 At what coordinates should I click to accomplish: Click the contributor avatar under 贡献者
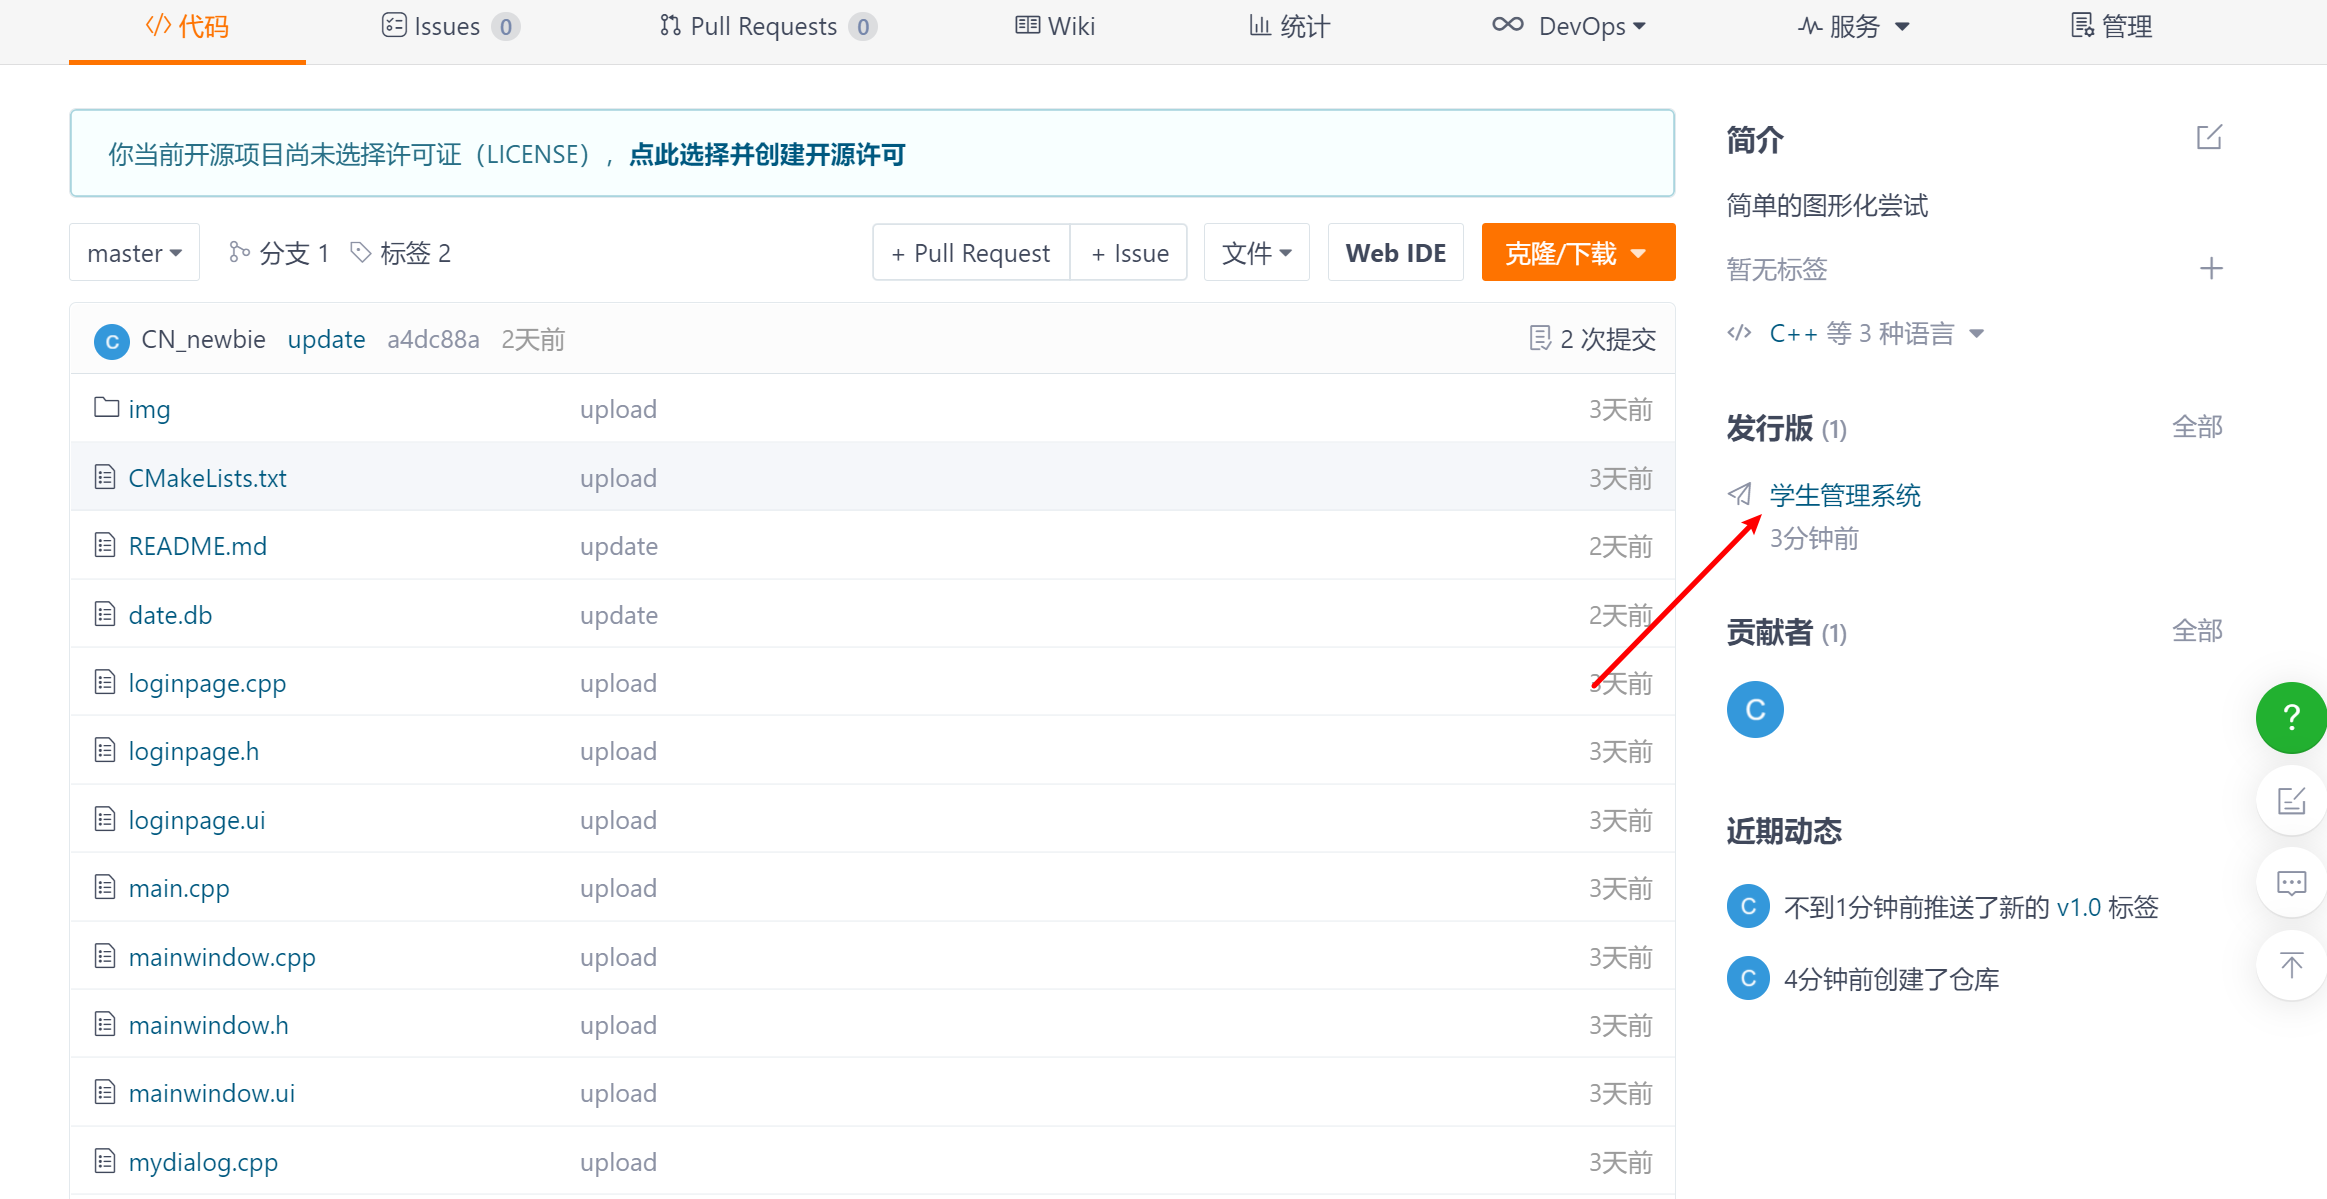(1755, 710)
